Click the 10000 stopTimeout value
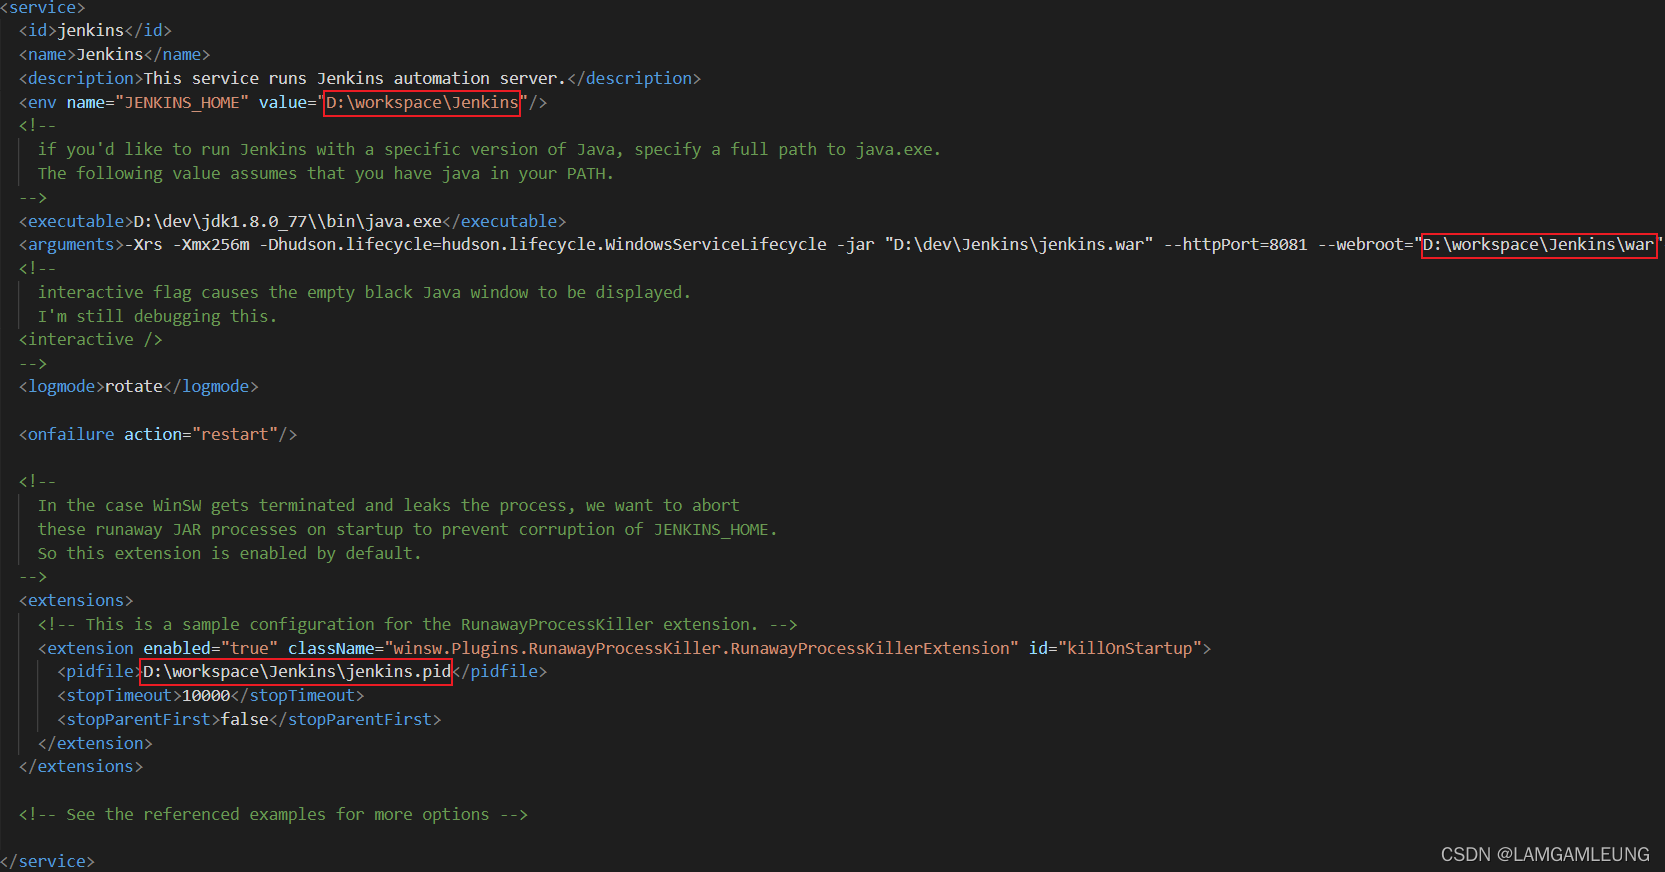Viewport: 1665px width, 872px height. point(206,696)
